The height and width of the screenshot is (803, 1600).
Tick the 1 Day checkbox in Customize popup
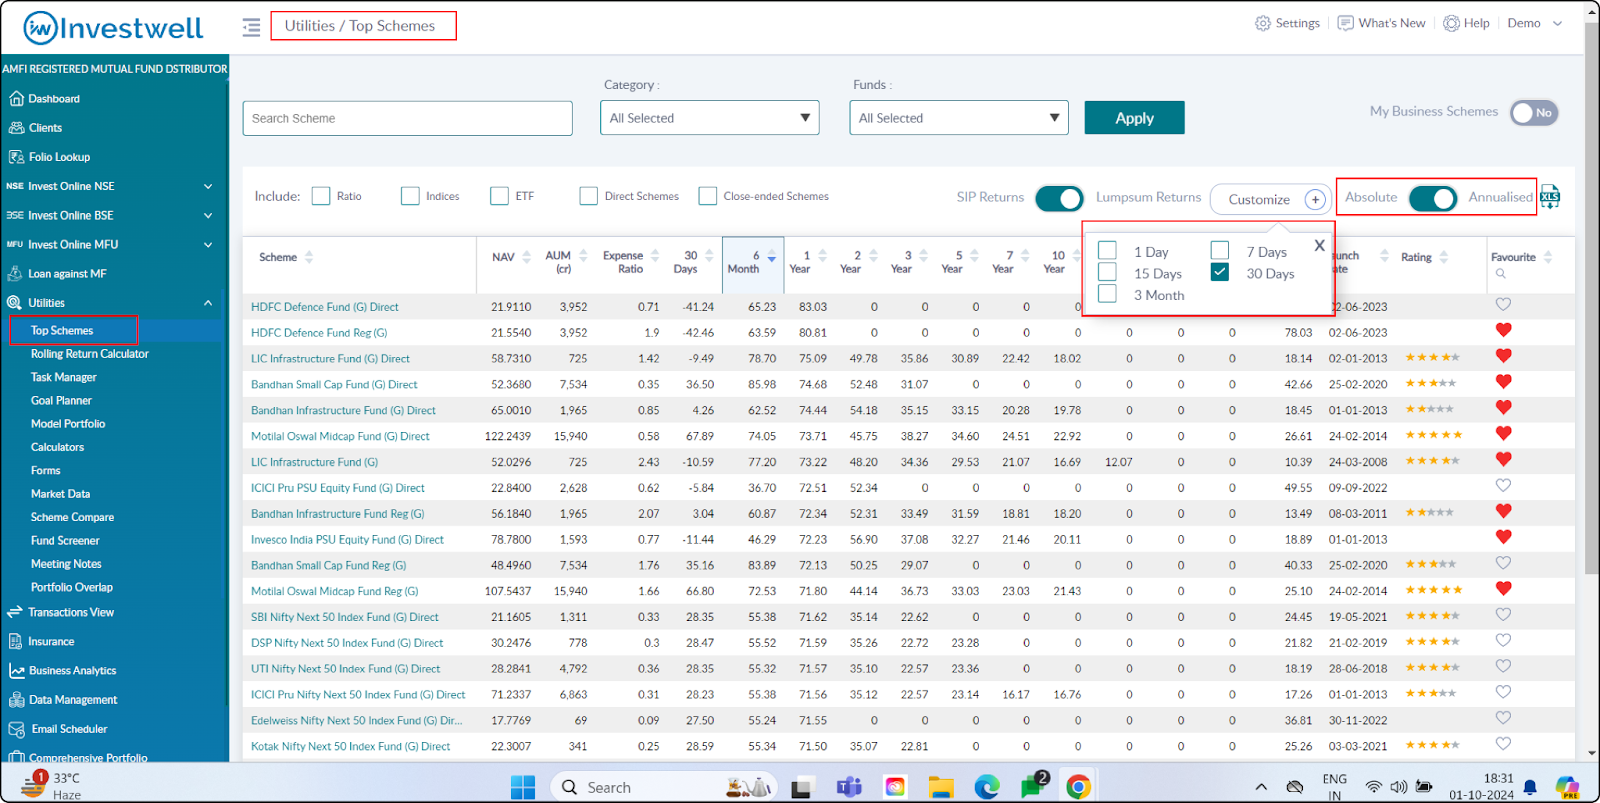[x=1107, y=251]
